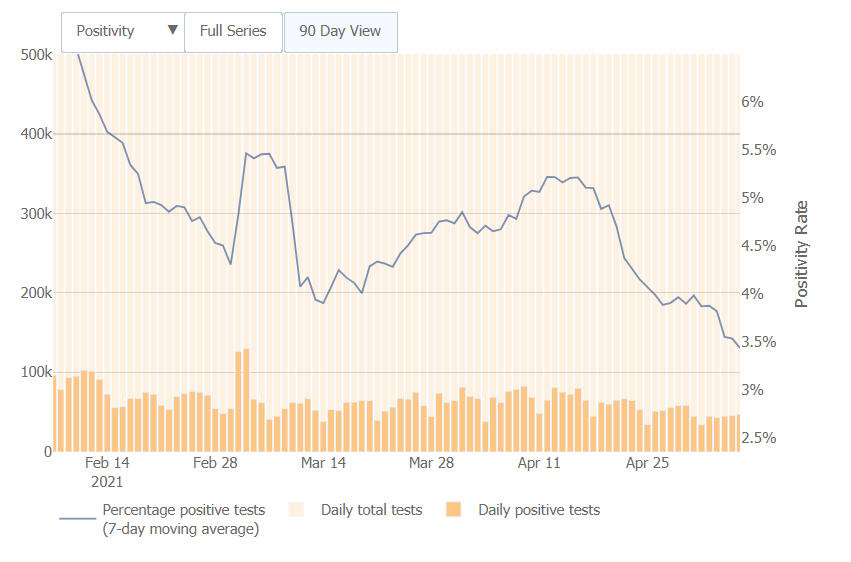Viewport: 851px width, 562px height.
Task: Click the Mar 28 x-axis date label
Action: 431,463
